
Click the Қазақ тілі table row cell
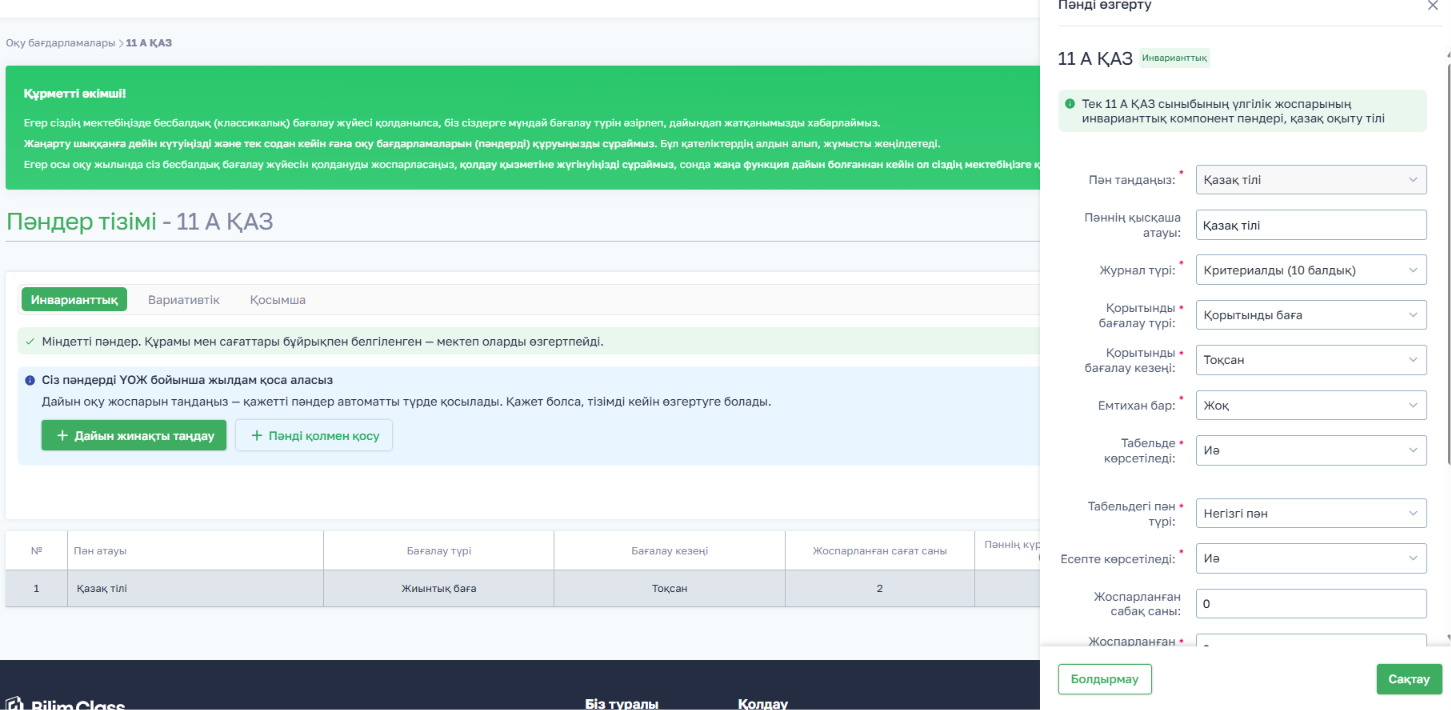(195, 589)
